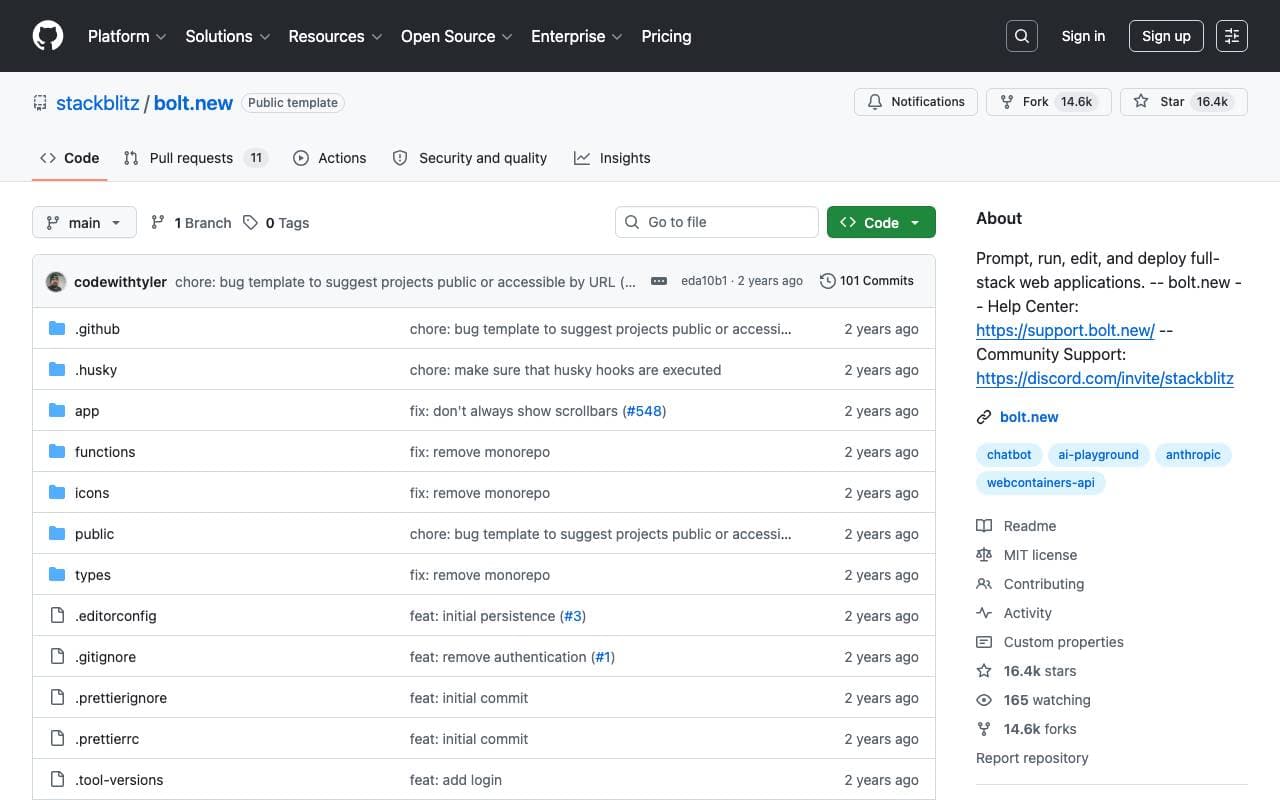The image size is (1280, 800).
Task: Click the Star button with star icon
Action: (x=1184, y=102)
